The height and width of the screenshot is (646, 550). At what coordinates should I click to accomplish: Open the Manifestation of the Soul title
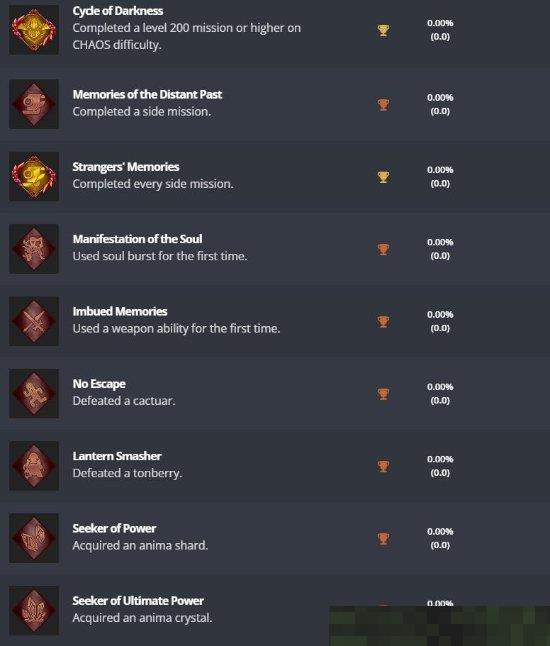coord(137,239)
